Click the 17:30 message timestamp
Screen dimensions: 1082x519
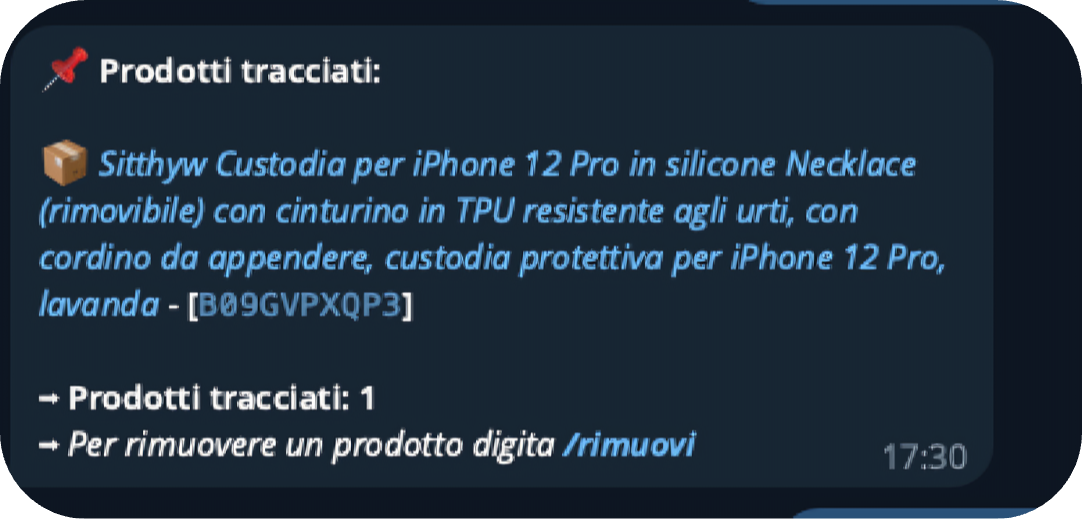pos(925,458)
